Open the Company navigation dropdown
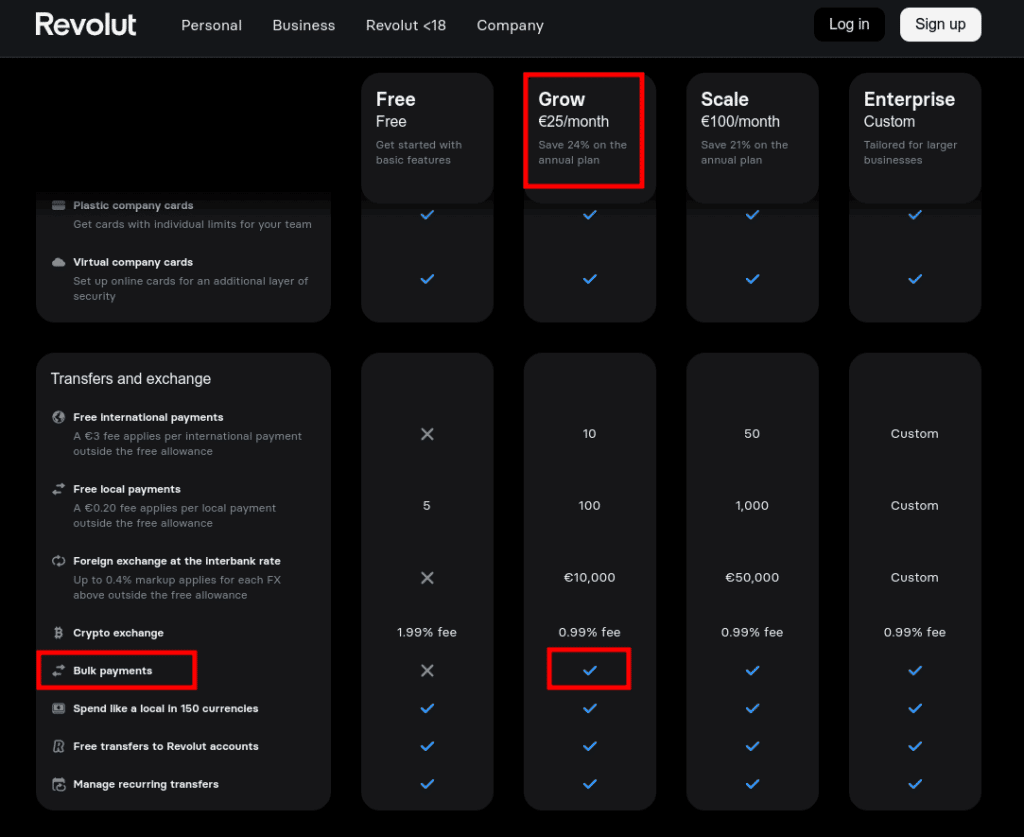Viewport: 1024px width, 837px height. [510, 25]
